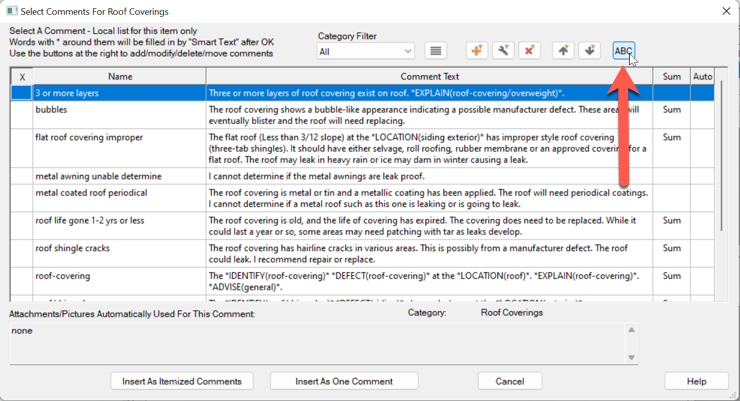Open the Category Filter dropdown
This screenshot has height=401, width=740.
point(365,51)
